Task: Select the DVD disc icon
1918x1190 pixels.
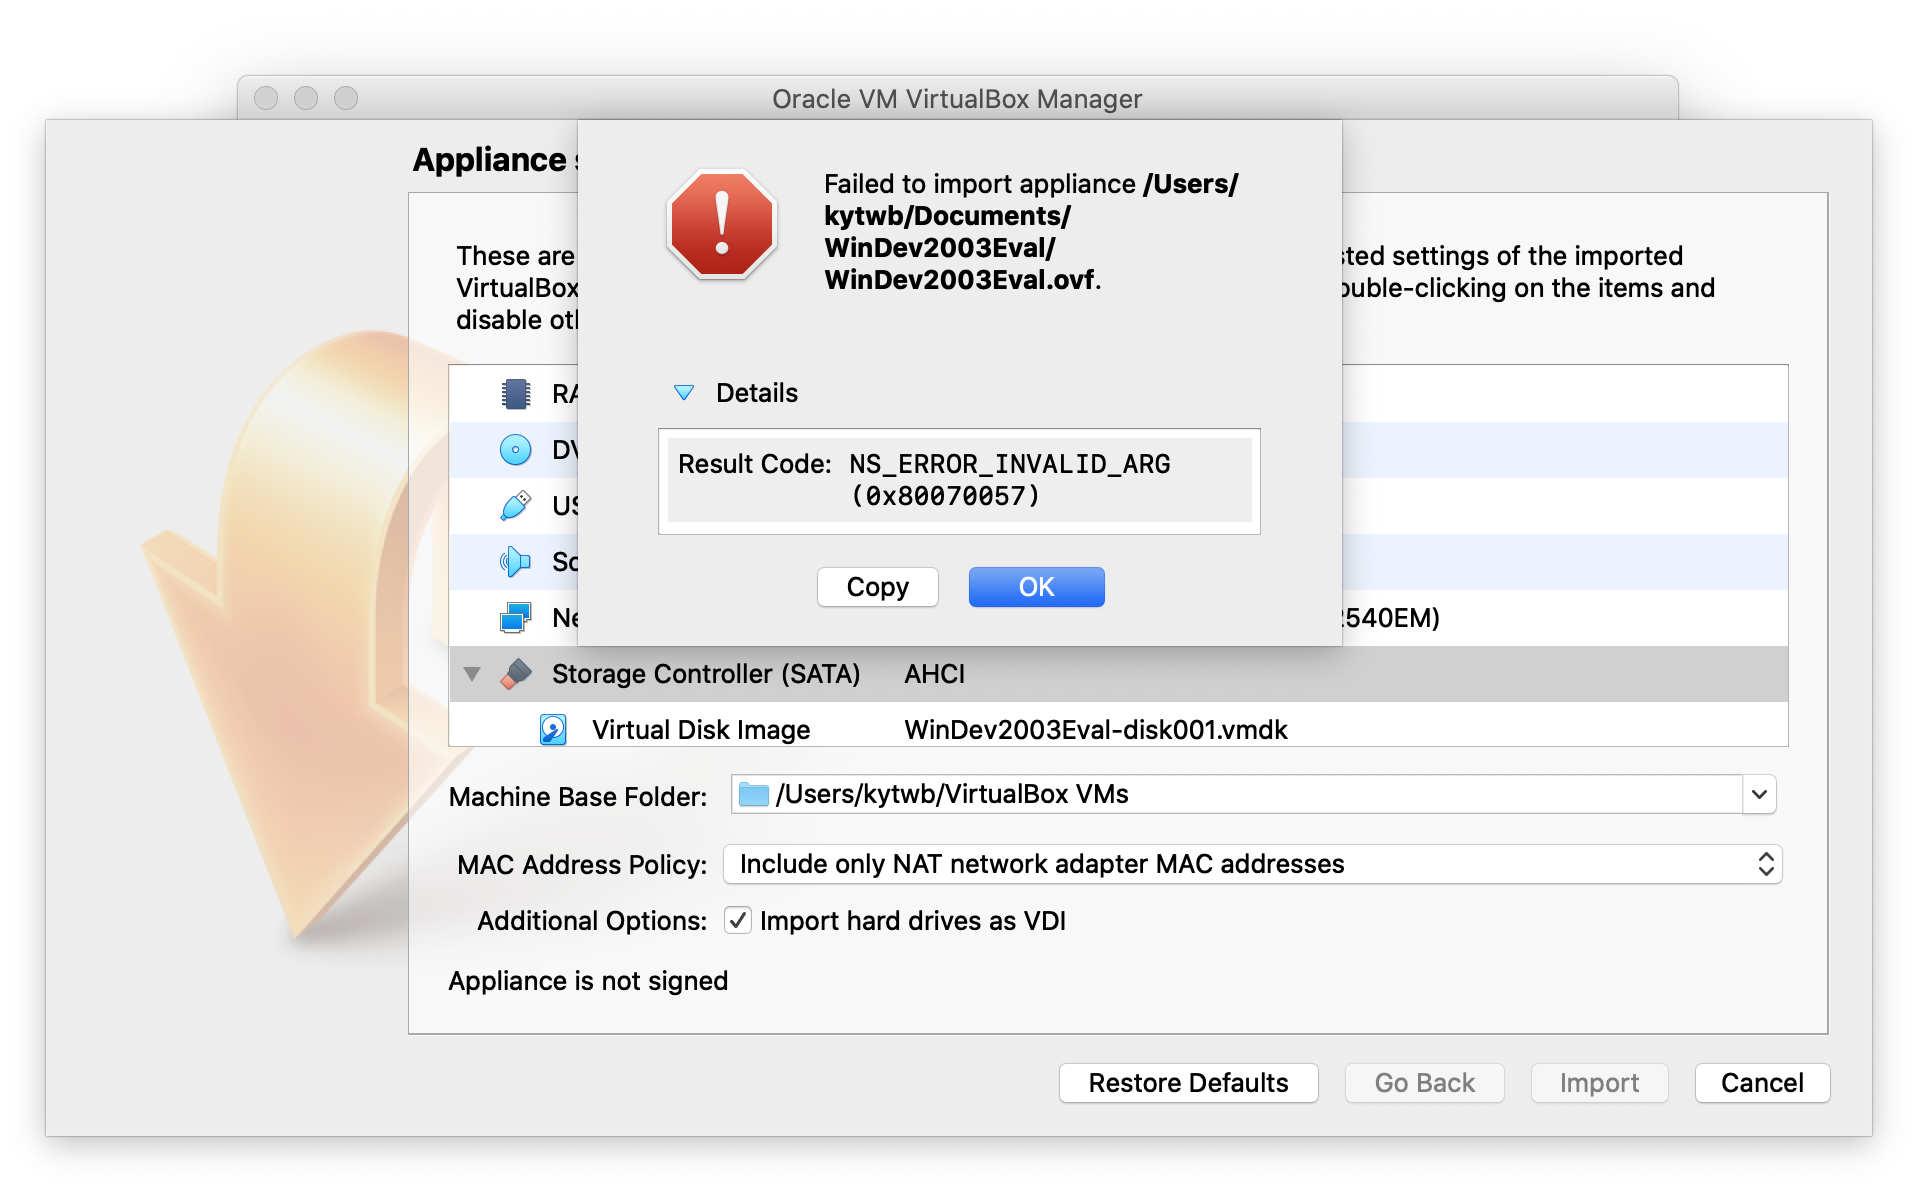Action: tap(515, 450)
